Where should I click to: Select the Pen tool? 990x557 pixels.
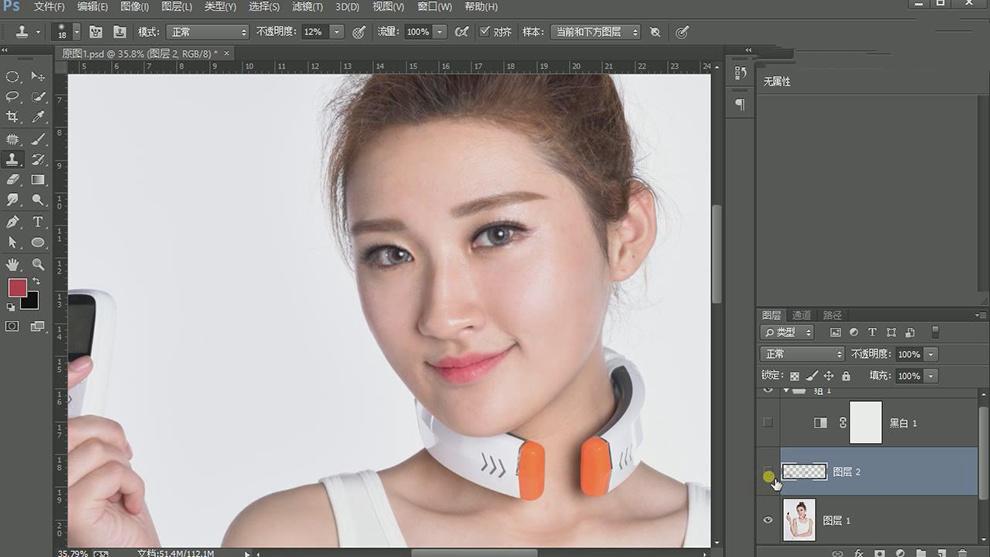click(13, 222)
